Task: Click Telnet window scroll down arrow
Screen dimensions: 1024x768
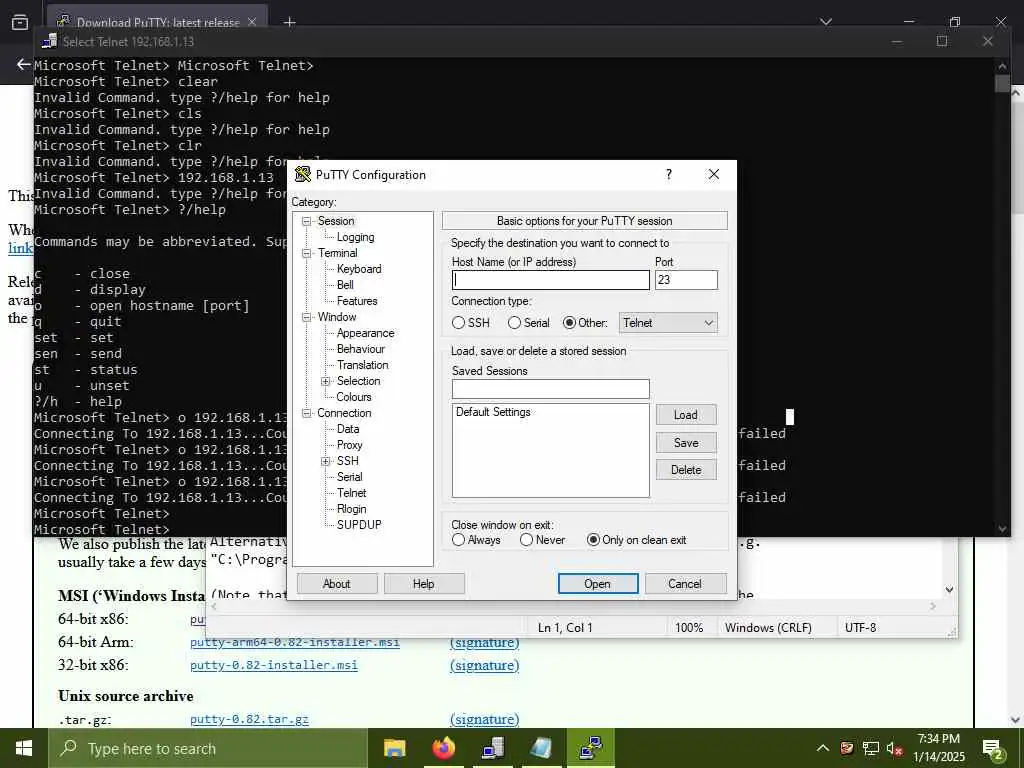Action: [1002, 528]
